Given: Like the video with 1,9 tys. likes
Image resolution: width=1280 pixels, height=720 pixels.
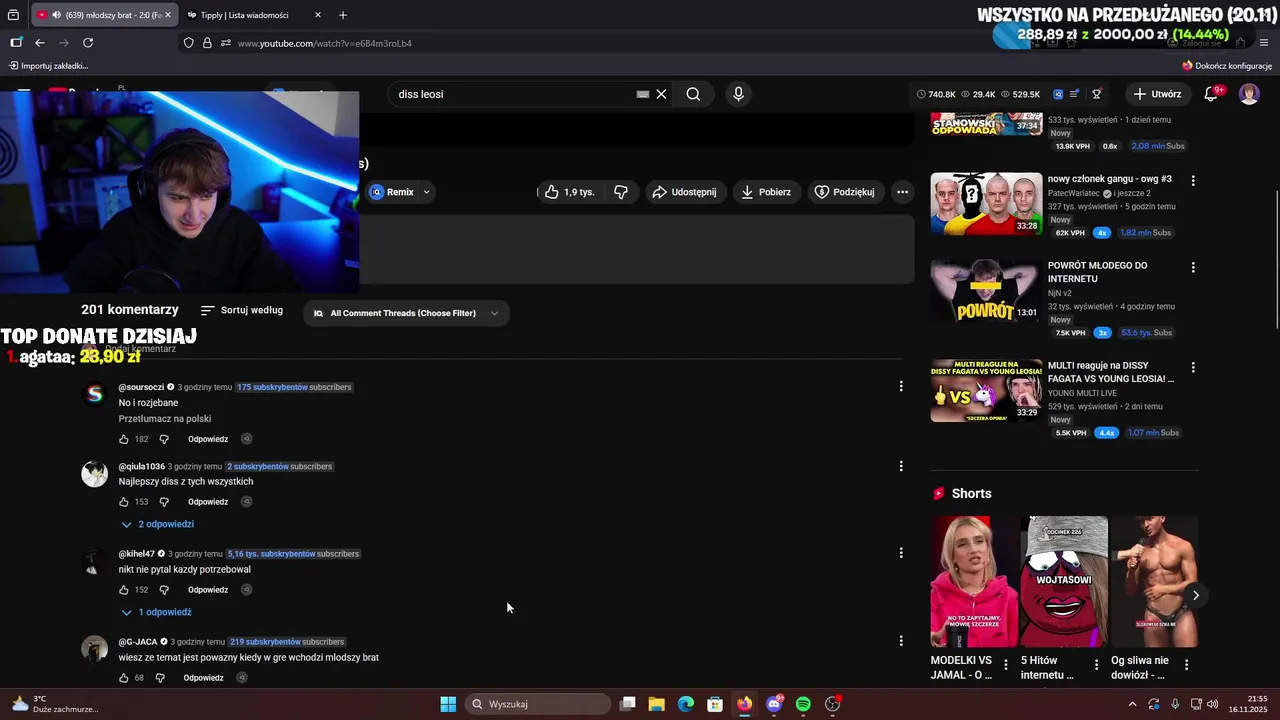Looking at the screenshot, I should coord(570,192).
